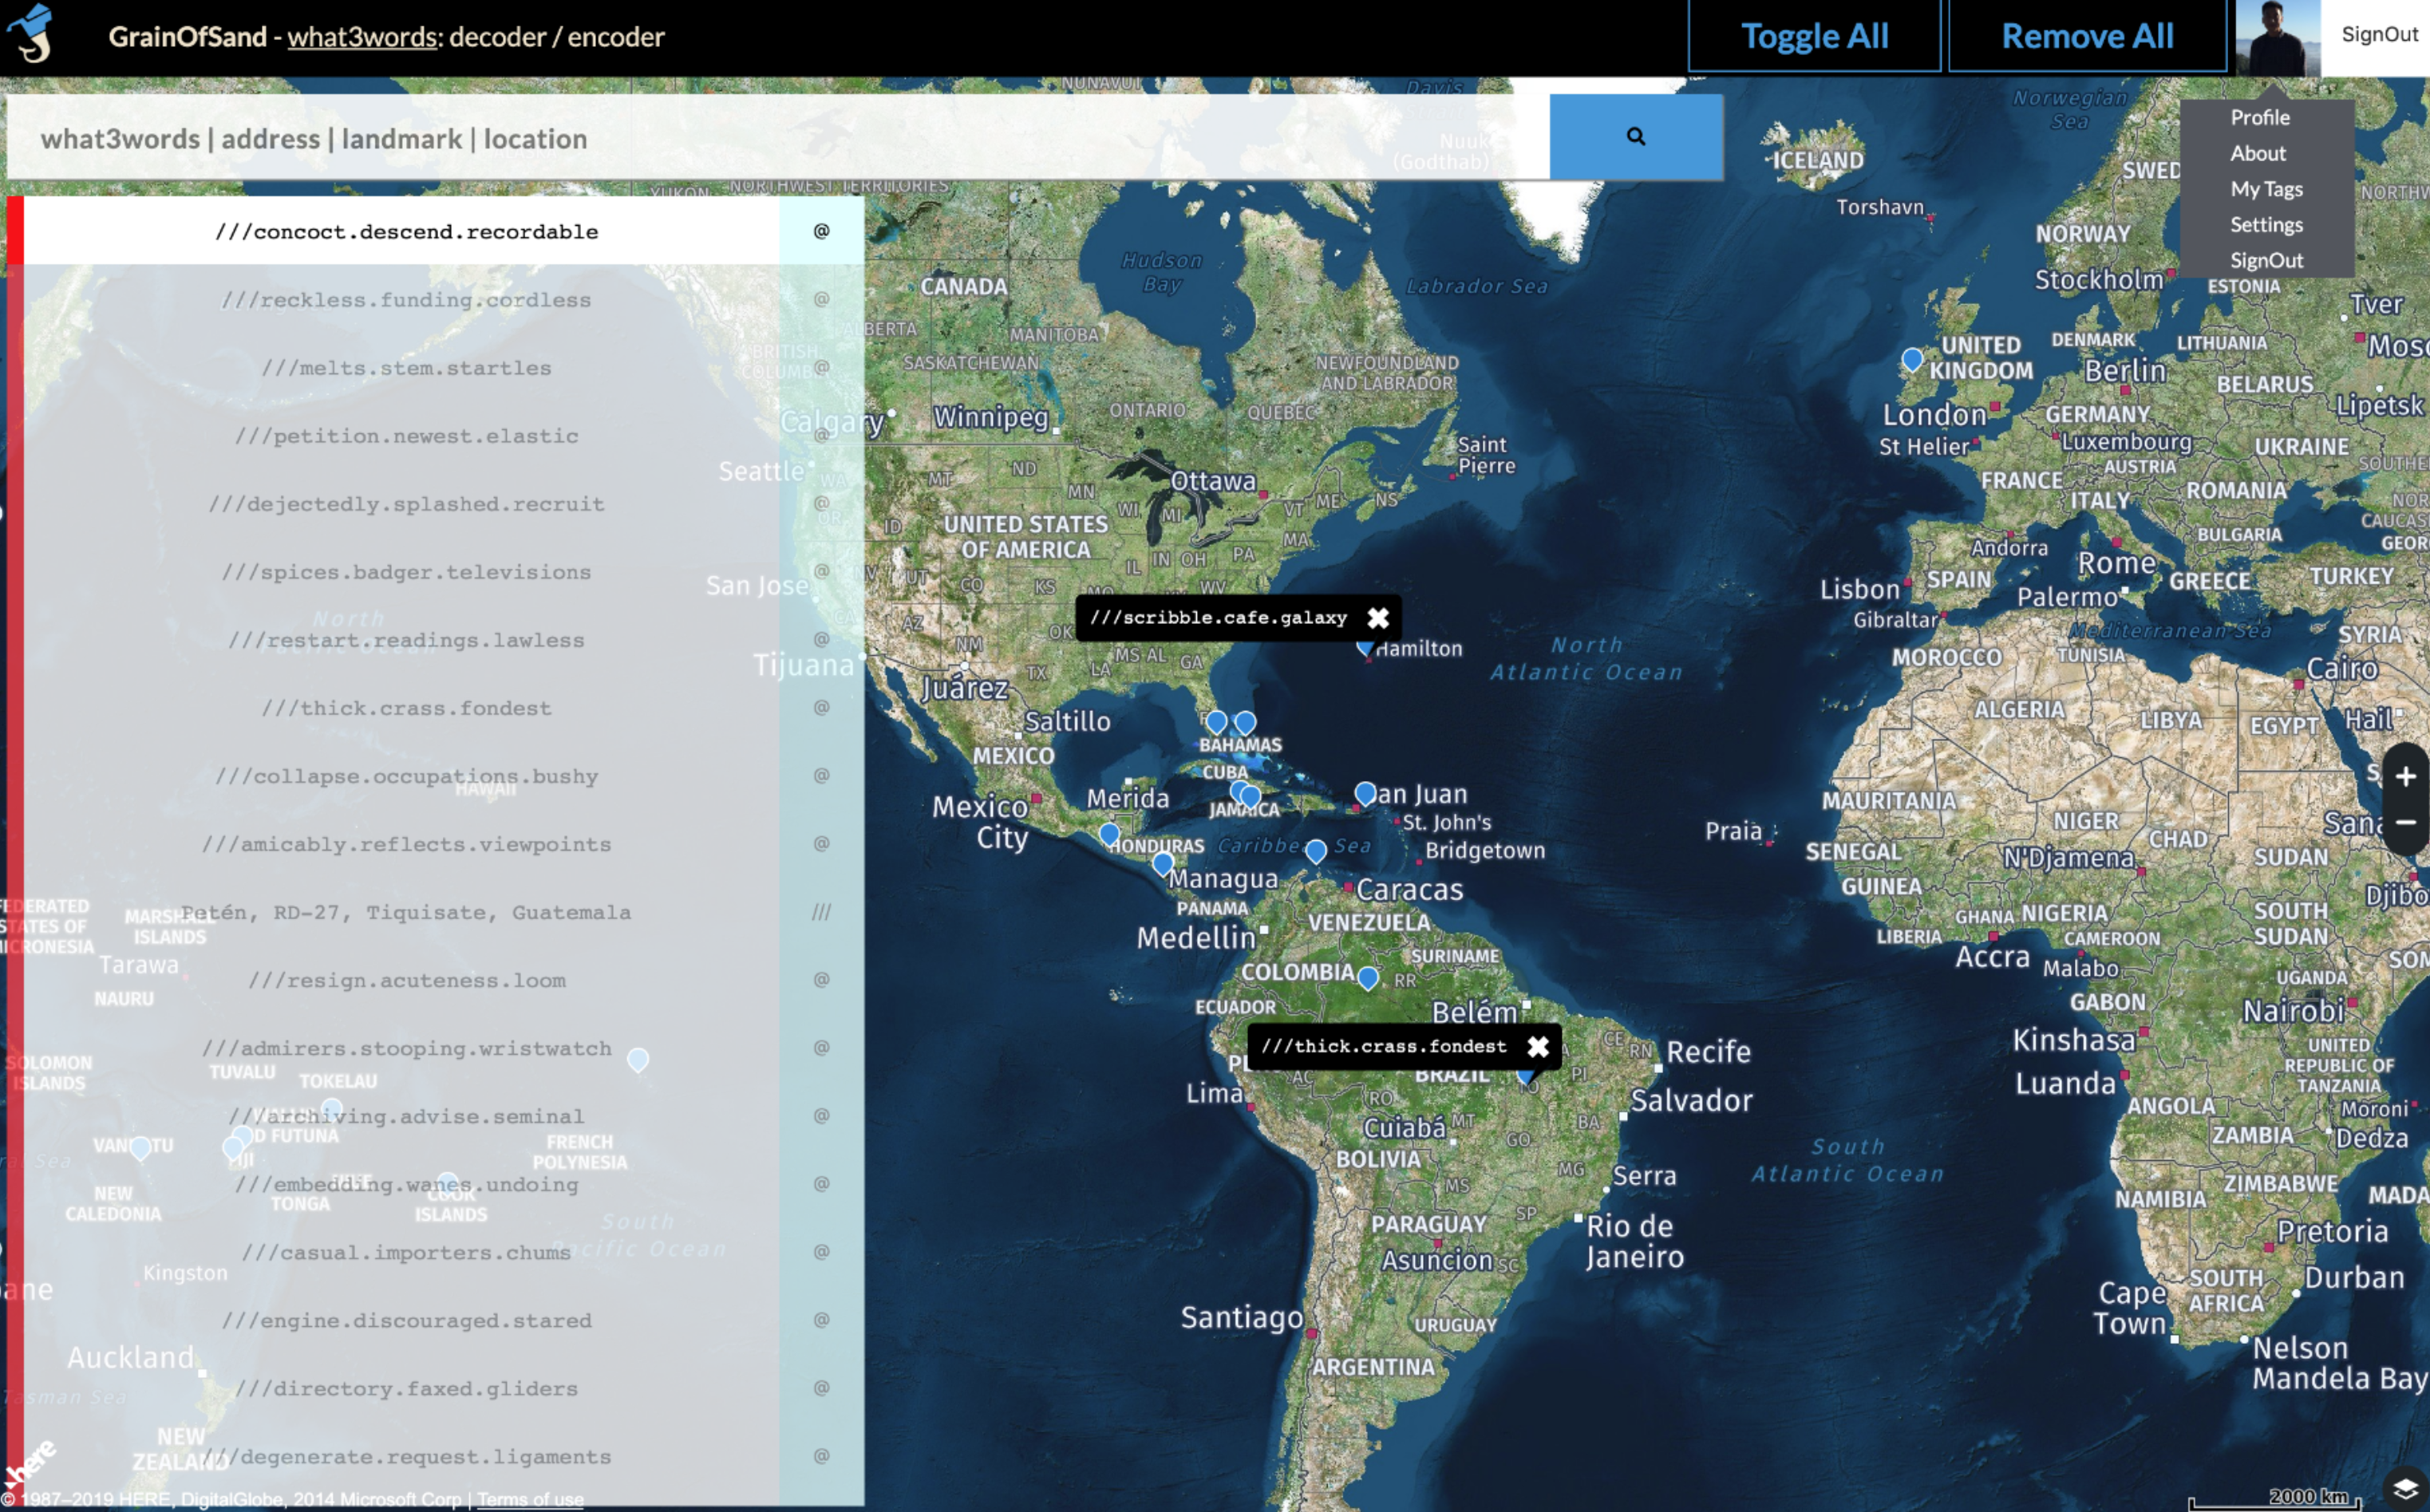Select the ///melts.stem.startles list entry
The image size is (2430, 1512).
405,368
